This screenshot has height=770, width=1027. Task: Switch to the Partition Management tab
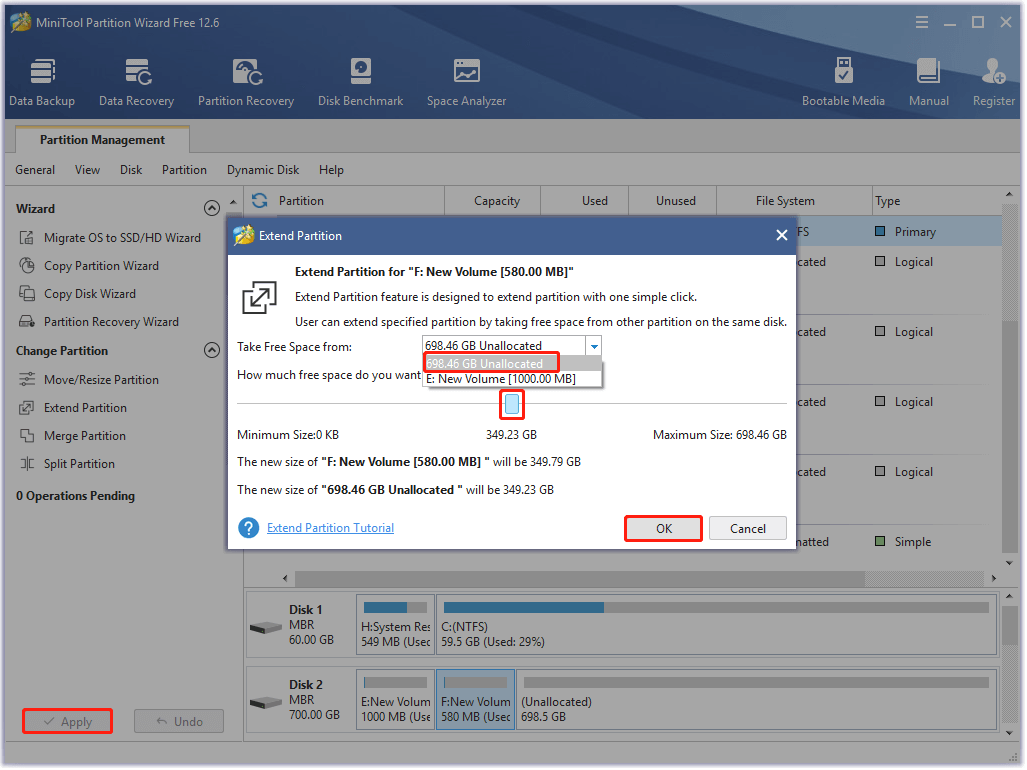pyautogui.click(x=102, y=140)
